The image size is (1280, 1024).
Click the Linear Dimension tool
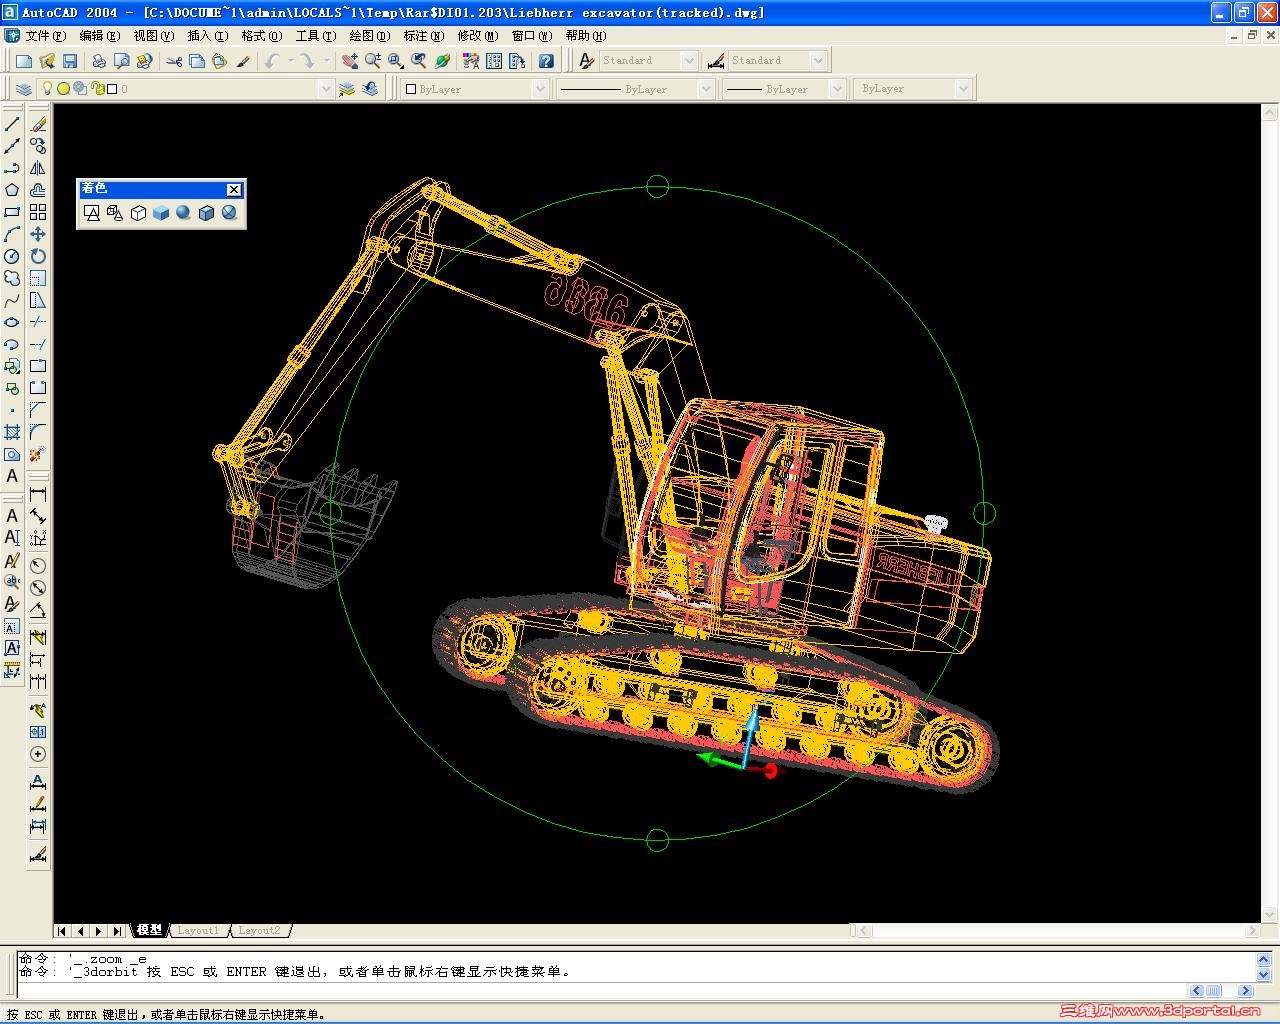coord(38,494)
